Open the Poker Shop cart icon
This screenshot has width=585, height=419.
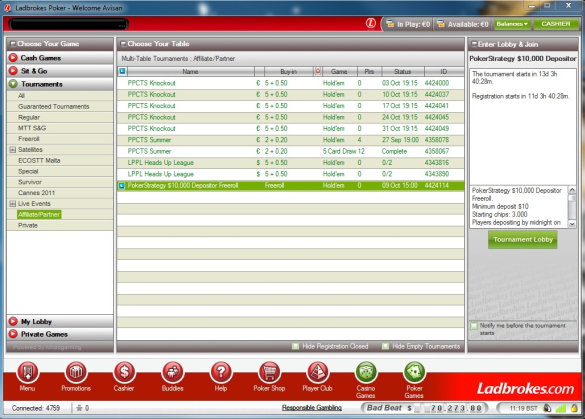tap(269, 372)
